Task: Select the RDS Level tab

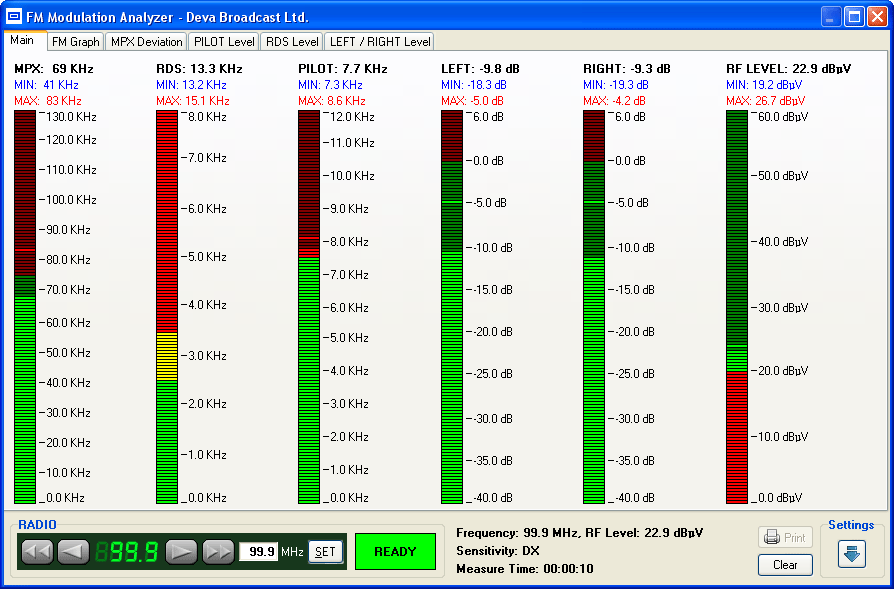Action: [292, 42]
